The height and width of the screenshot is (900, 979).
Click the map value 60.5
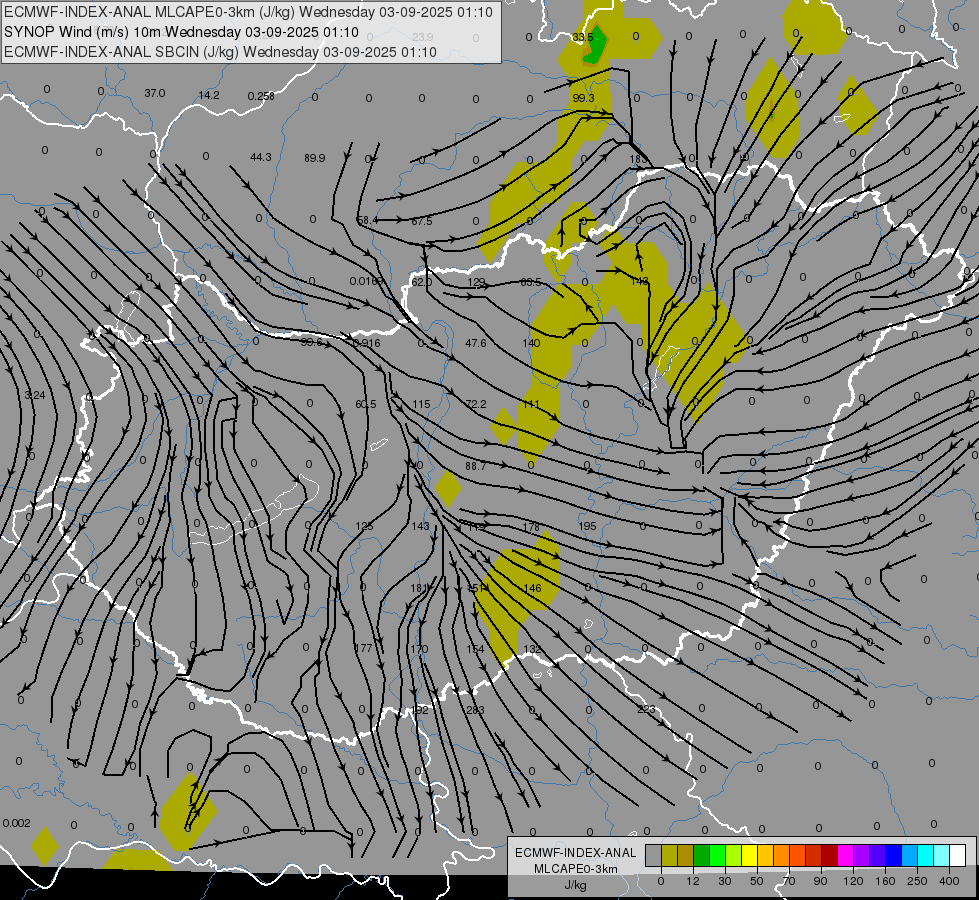366,404
